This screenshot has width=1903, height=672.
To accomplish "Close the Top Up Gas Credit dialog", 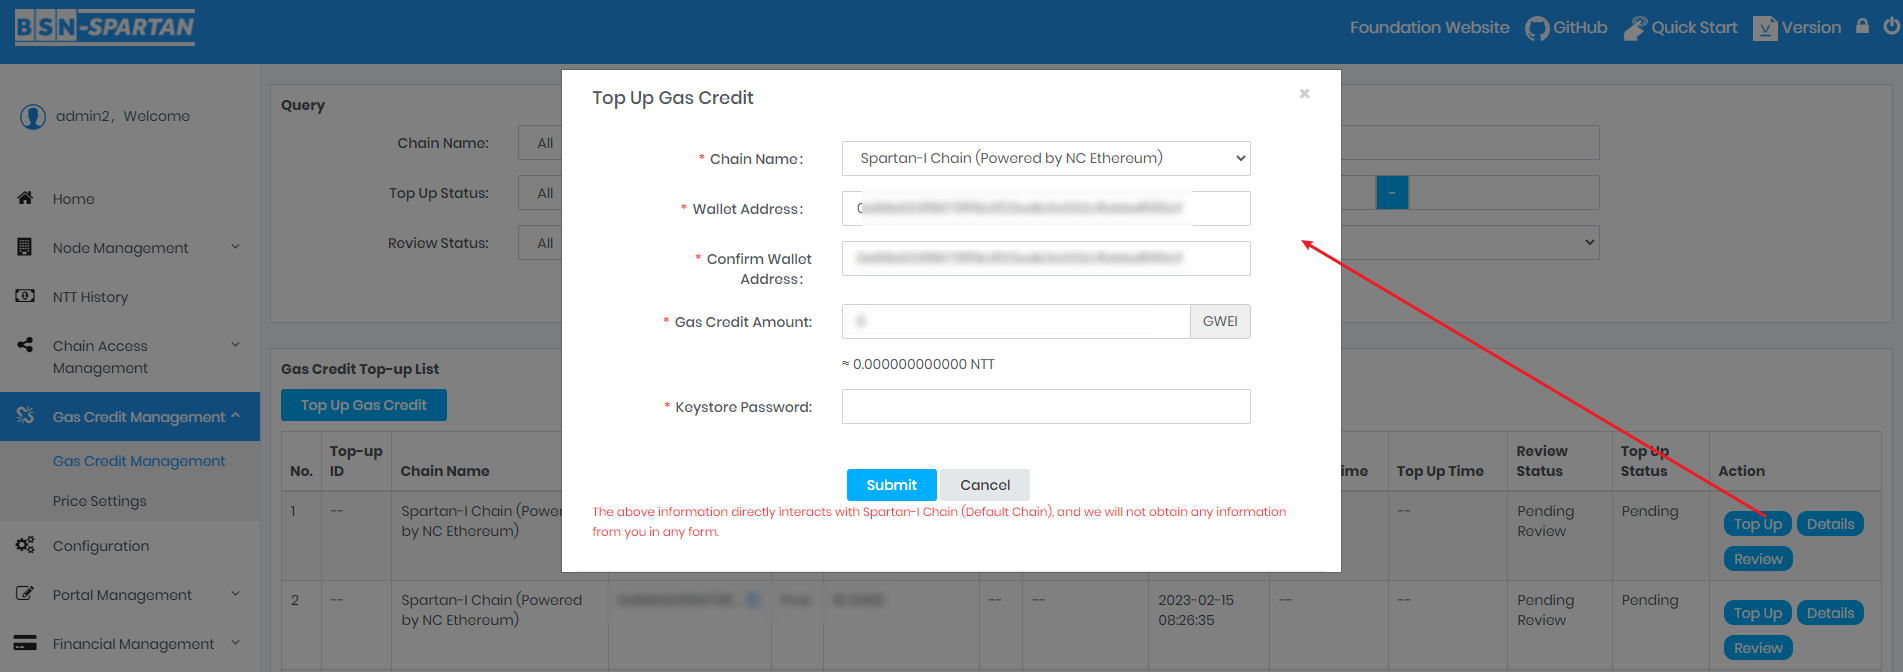I will point(1304,94).
